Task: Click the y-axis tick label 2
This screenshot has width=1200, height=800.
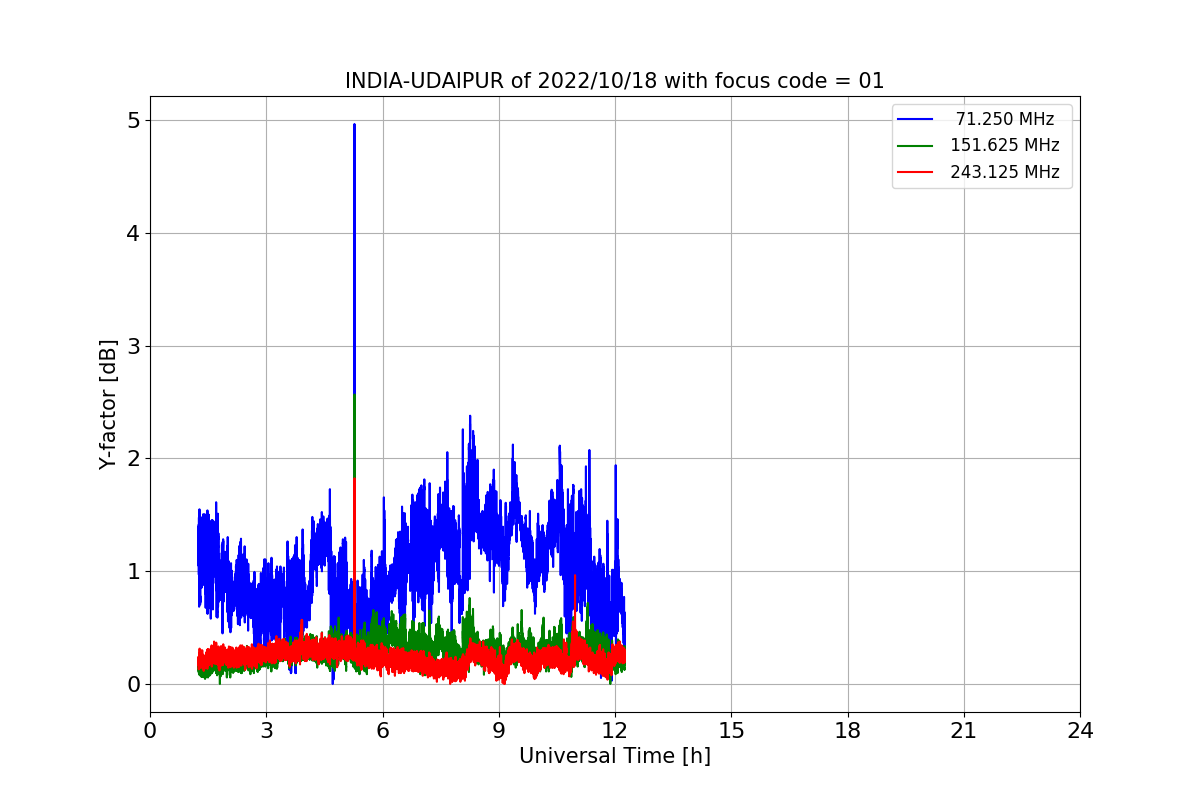Action: [133, 458]
